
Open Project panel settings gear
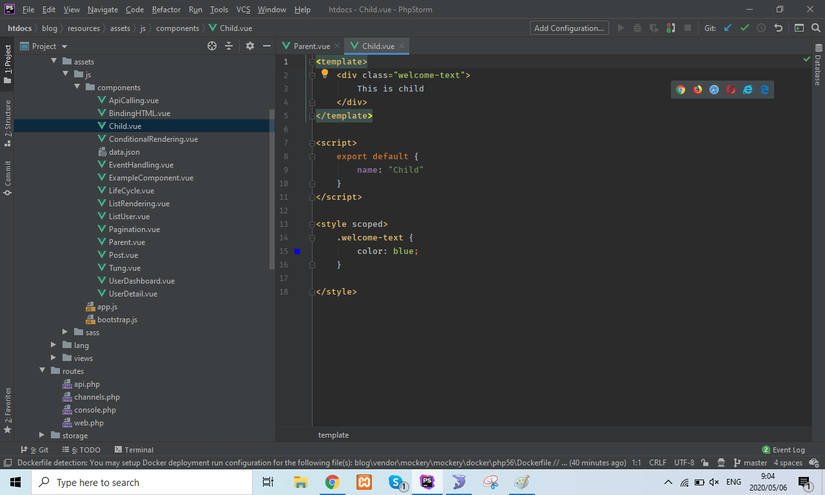tap(250, 46)
